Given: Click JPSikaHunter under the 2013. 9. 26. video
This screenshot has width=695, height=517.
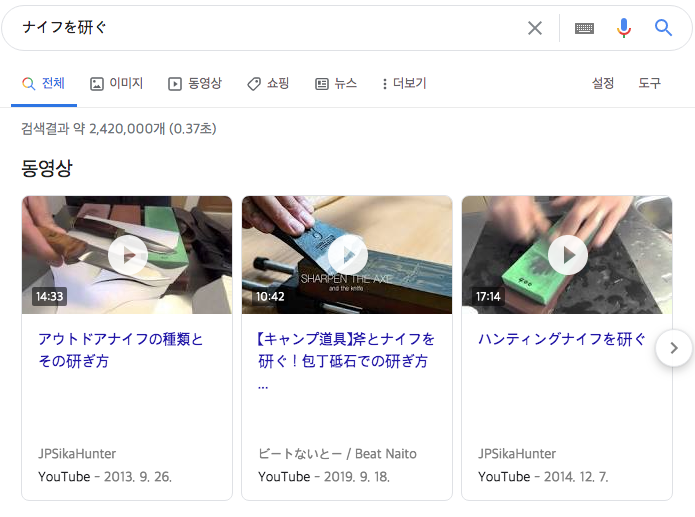Looking at the screenshot, I should [x=77, y=454].
